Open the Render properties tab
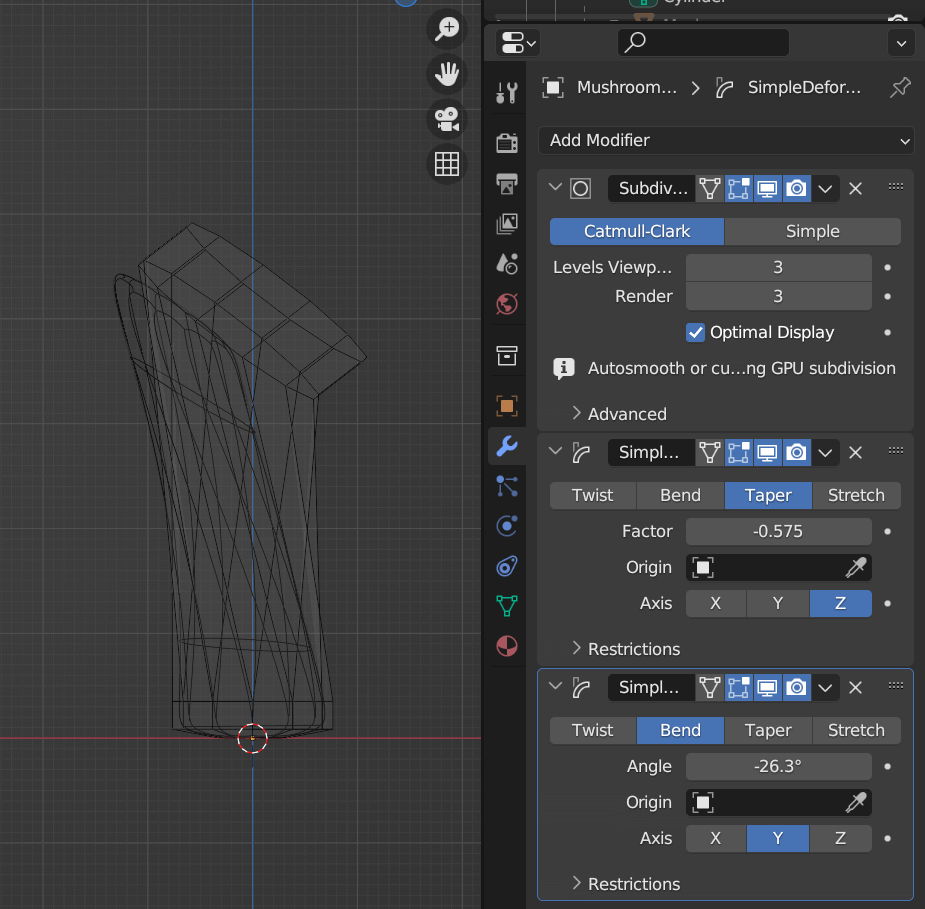The image size is (925, 909). click(x=507, y=143)
